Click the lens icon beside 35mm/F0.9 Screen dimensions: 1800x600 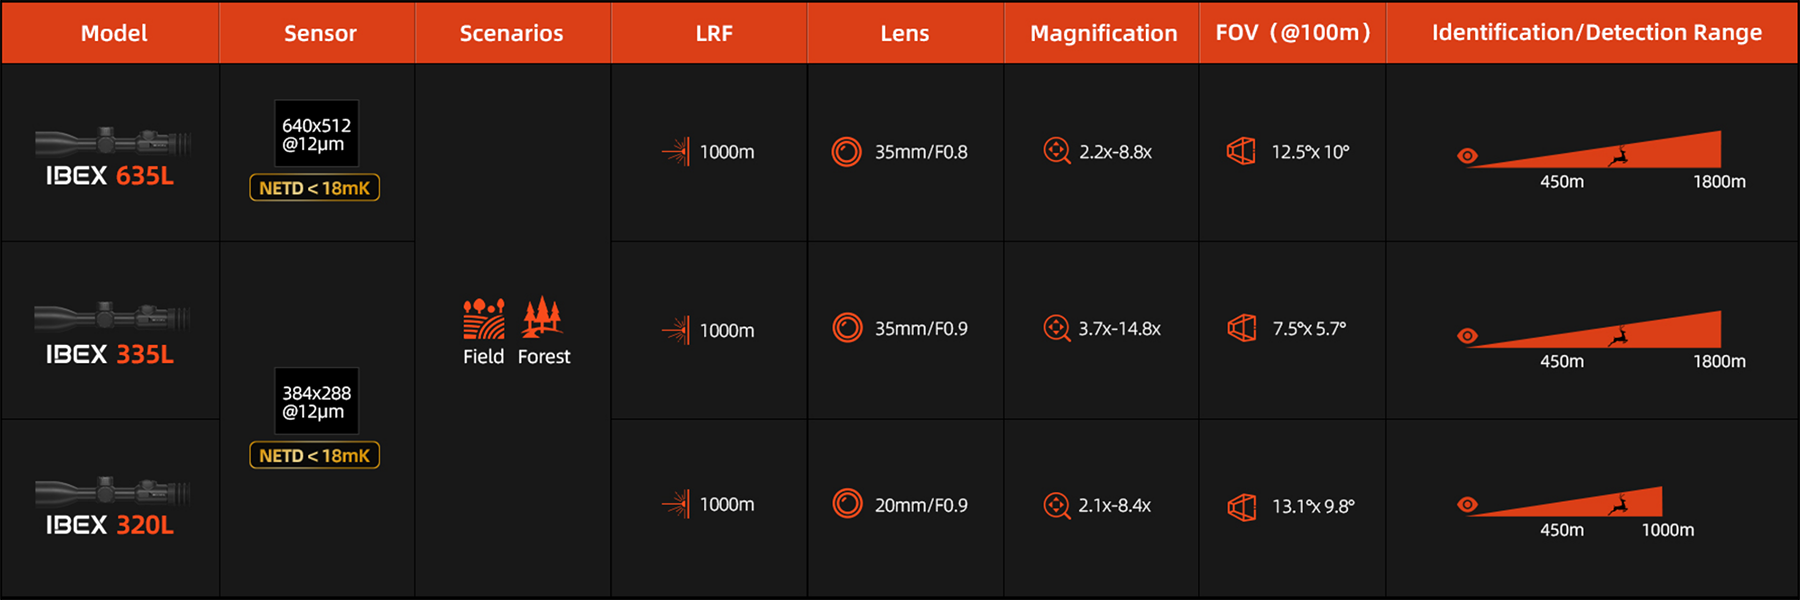pos(847,328)
